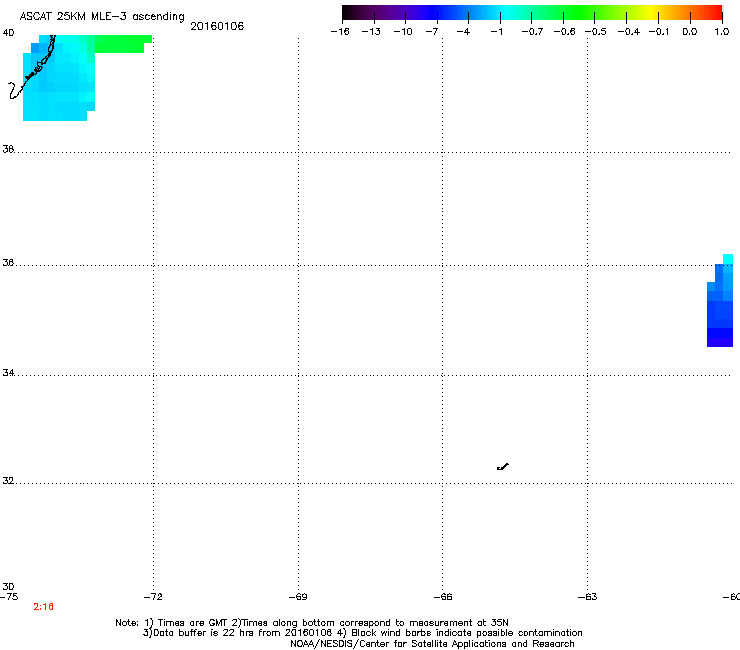Click the cyan data swath at the coastline
The image size is (740, 650).
(x=59, y=78)
